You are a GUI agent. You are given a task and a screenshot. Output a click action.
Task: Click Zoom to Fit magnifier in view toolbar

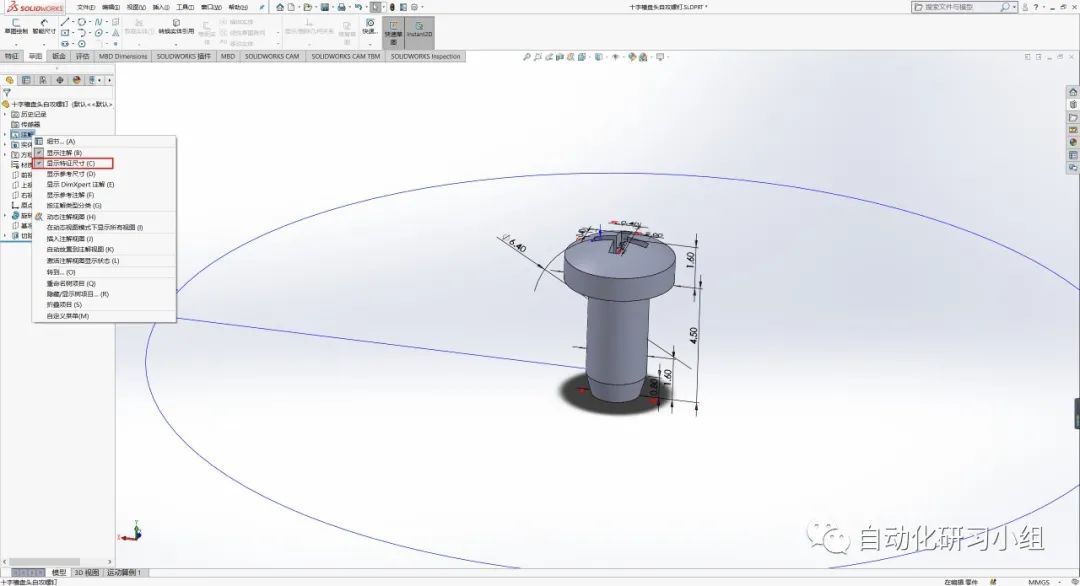point(526,57)
